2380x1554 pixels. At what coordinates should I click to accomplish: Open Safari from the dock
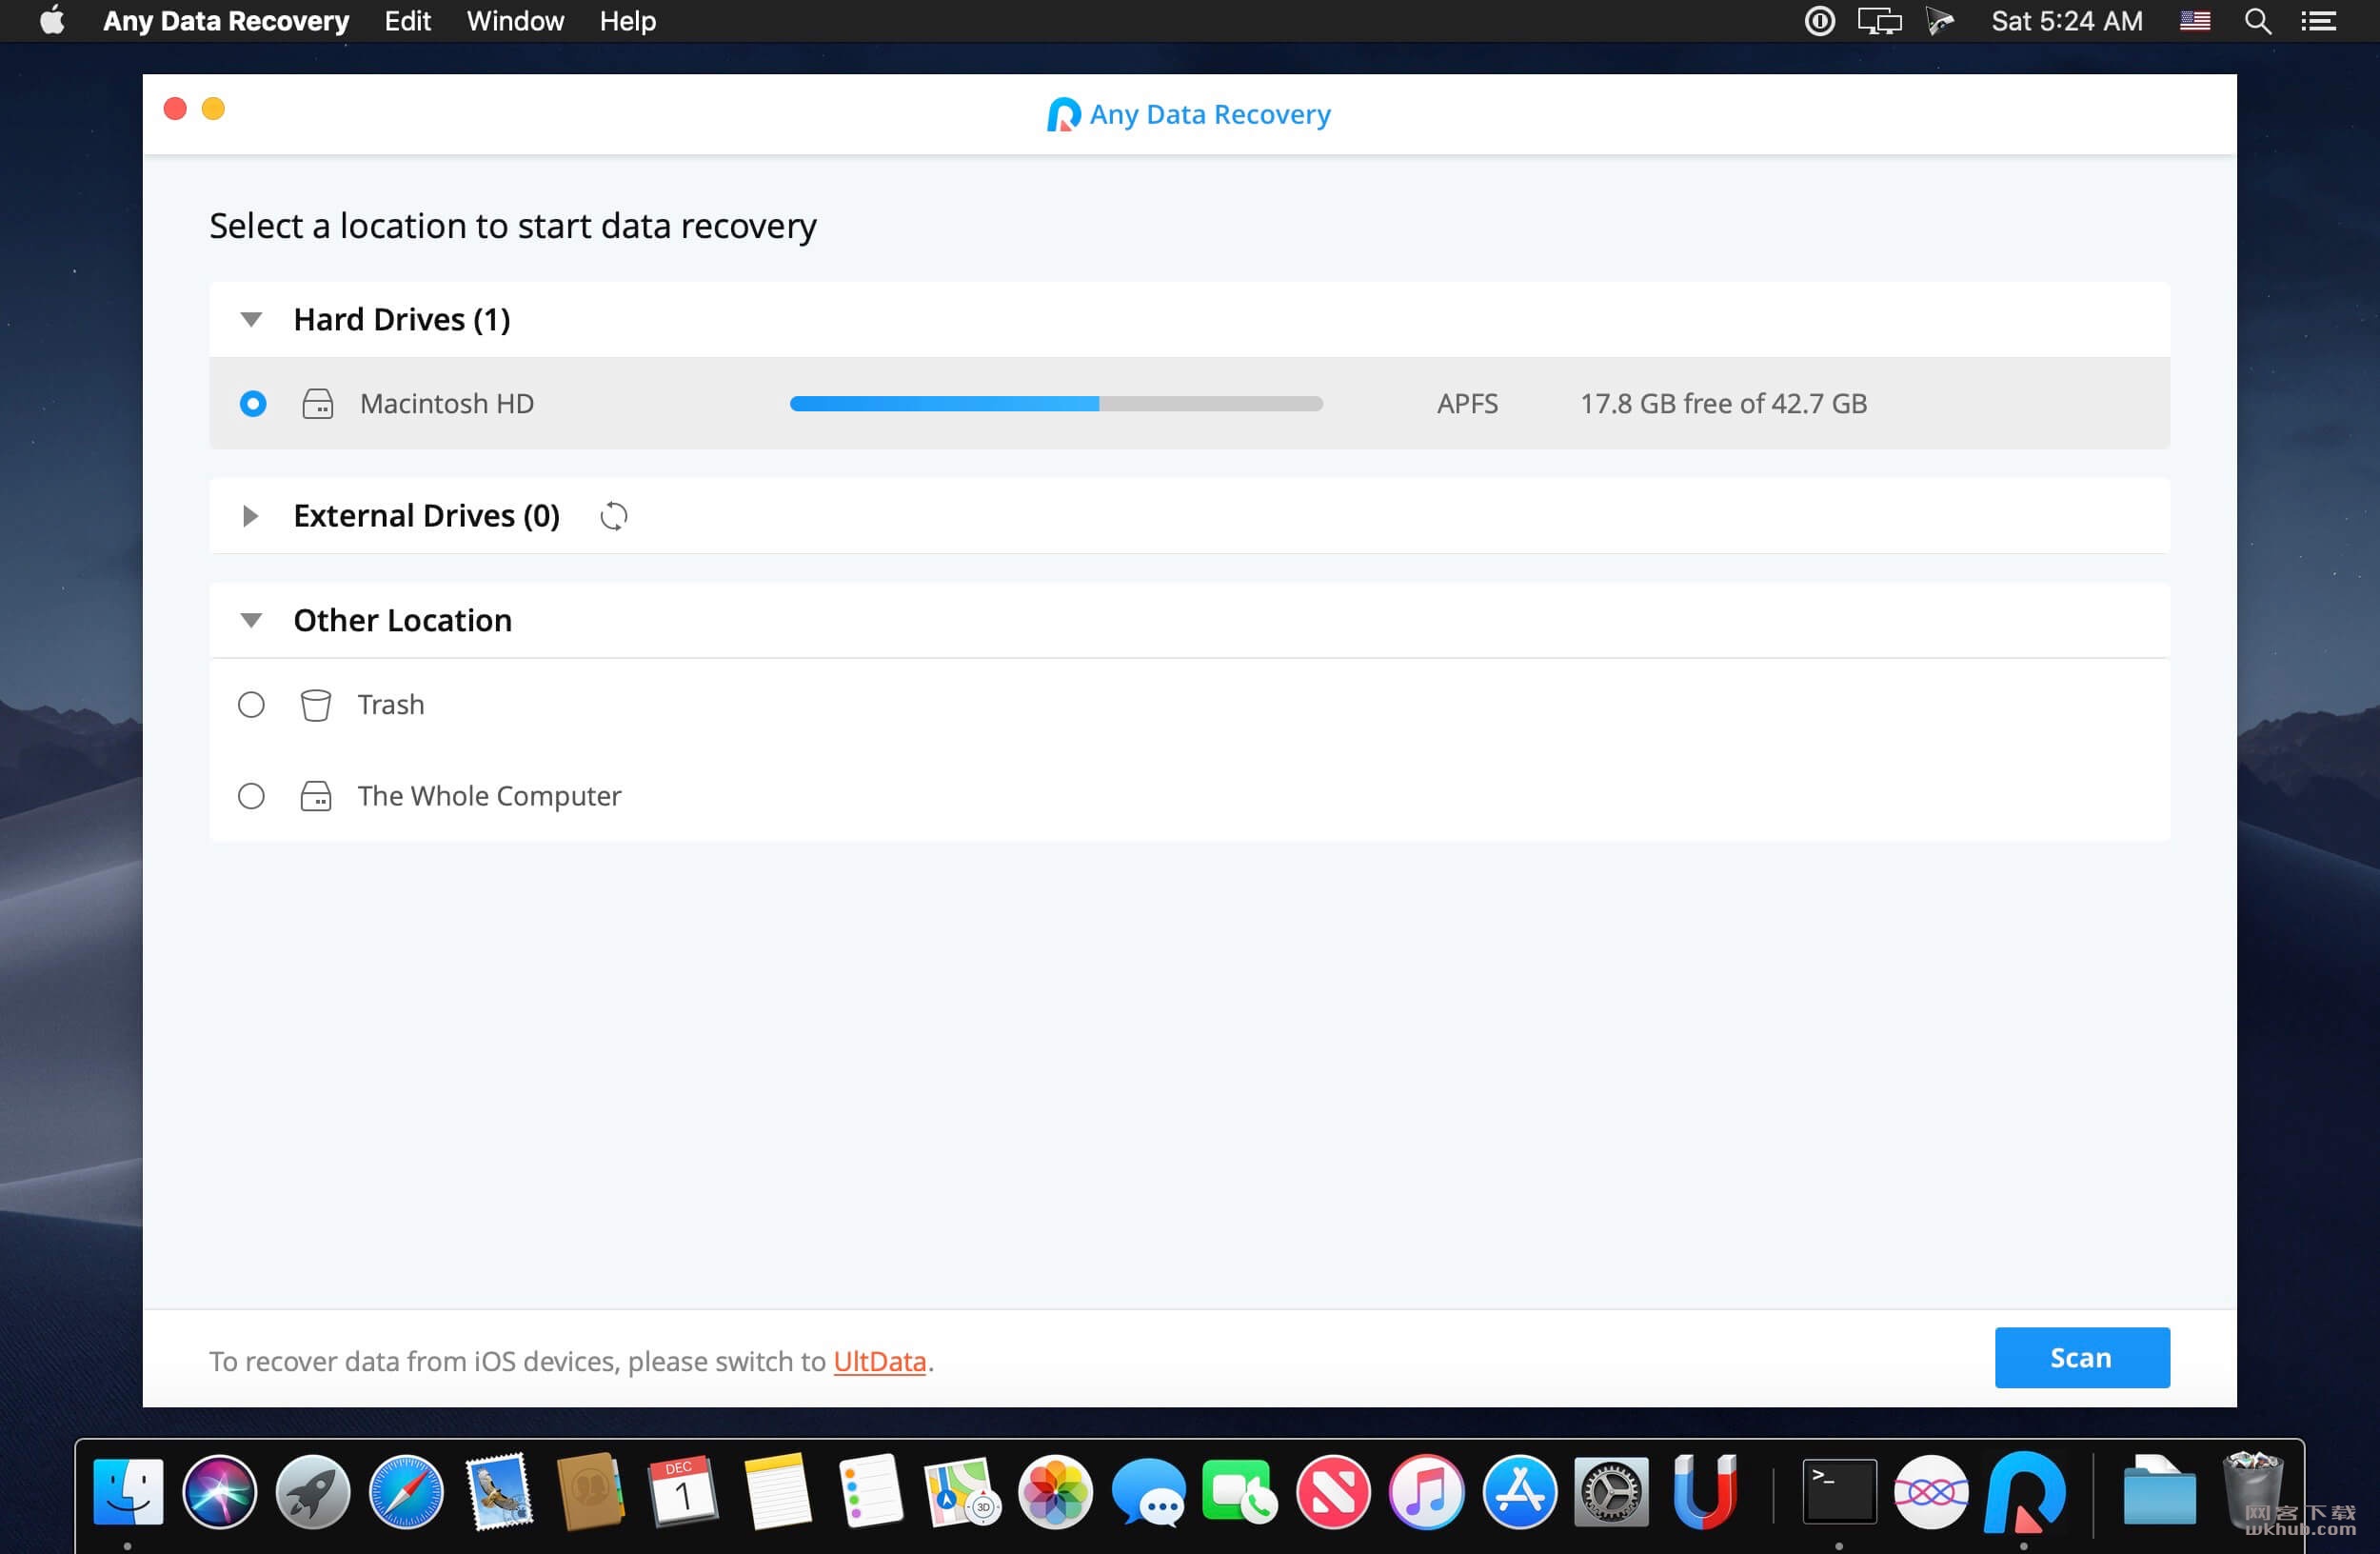point(406,1492)
